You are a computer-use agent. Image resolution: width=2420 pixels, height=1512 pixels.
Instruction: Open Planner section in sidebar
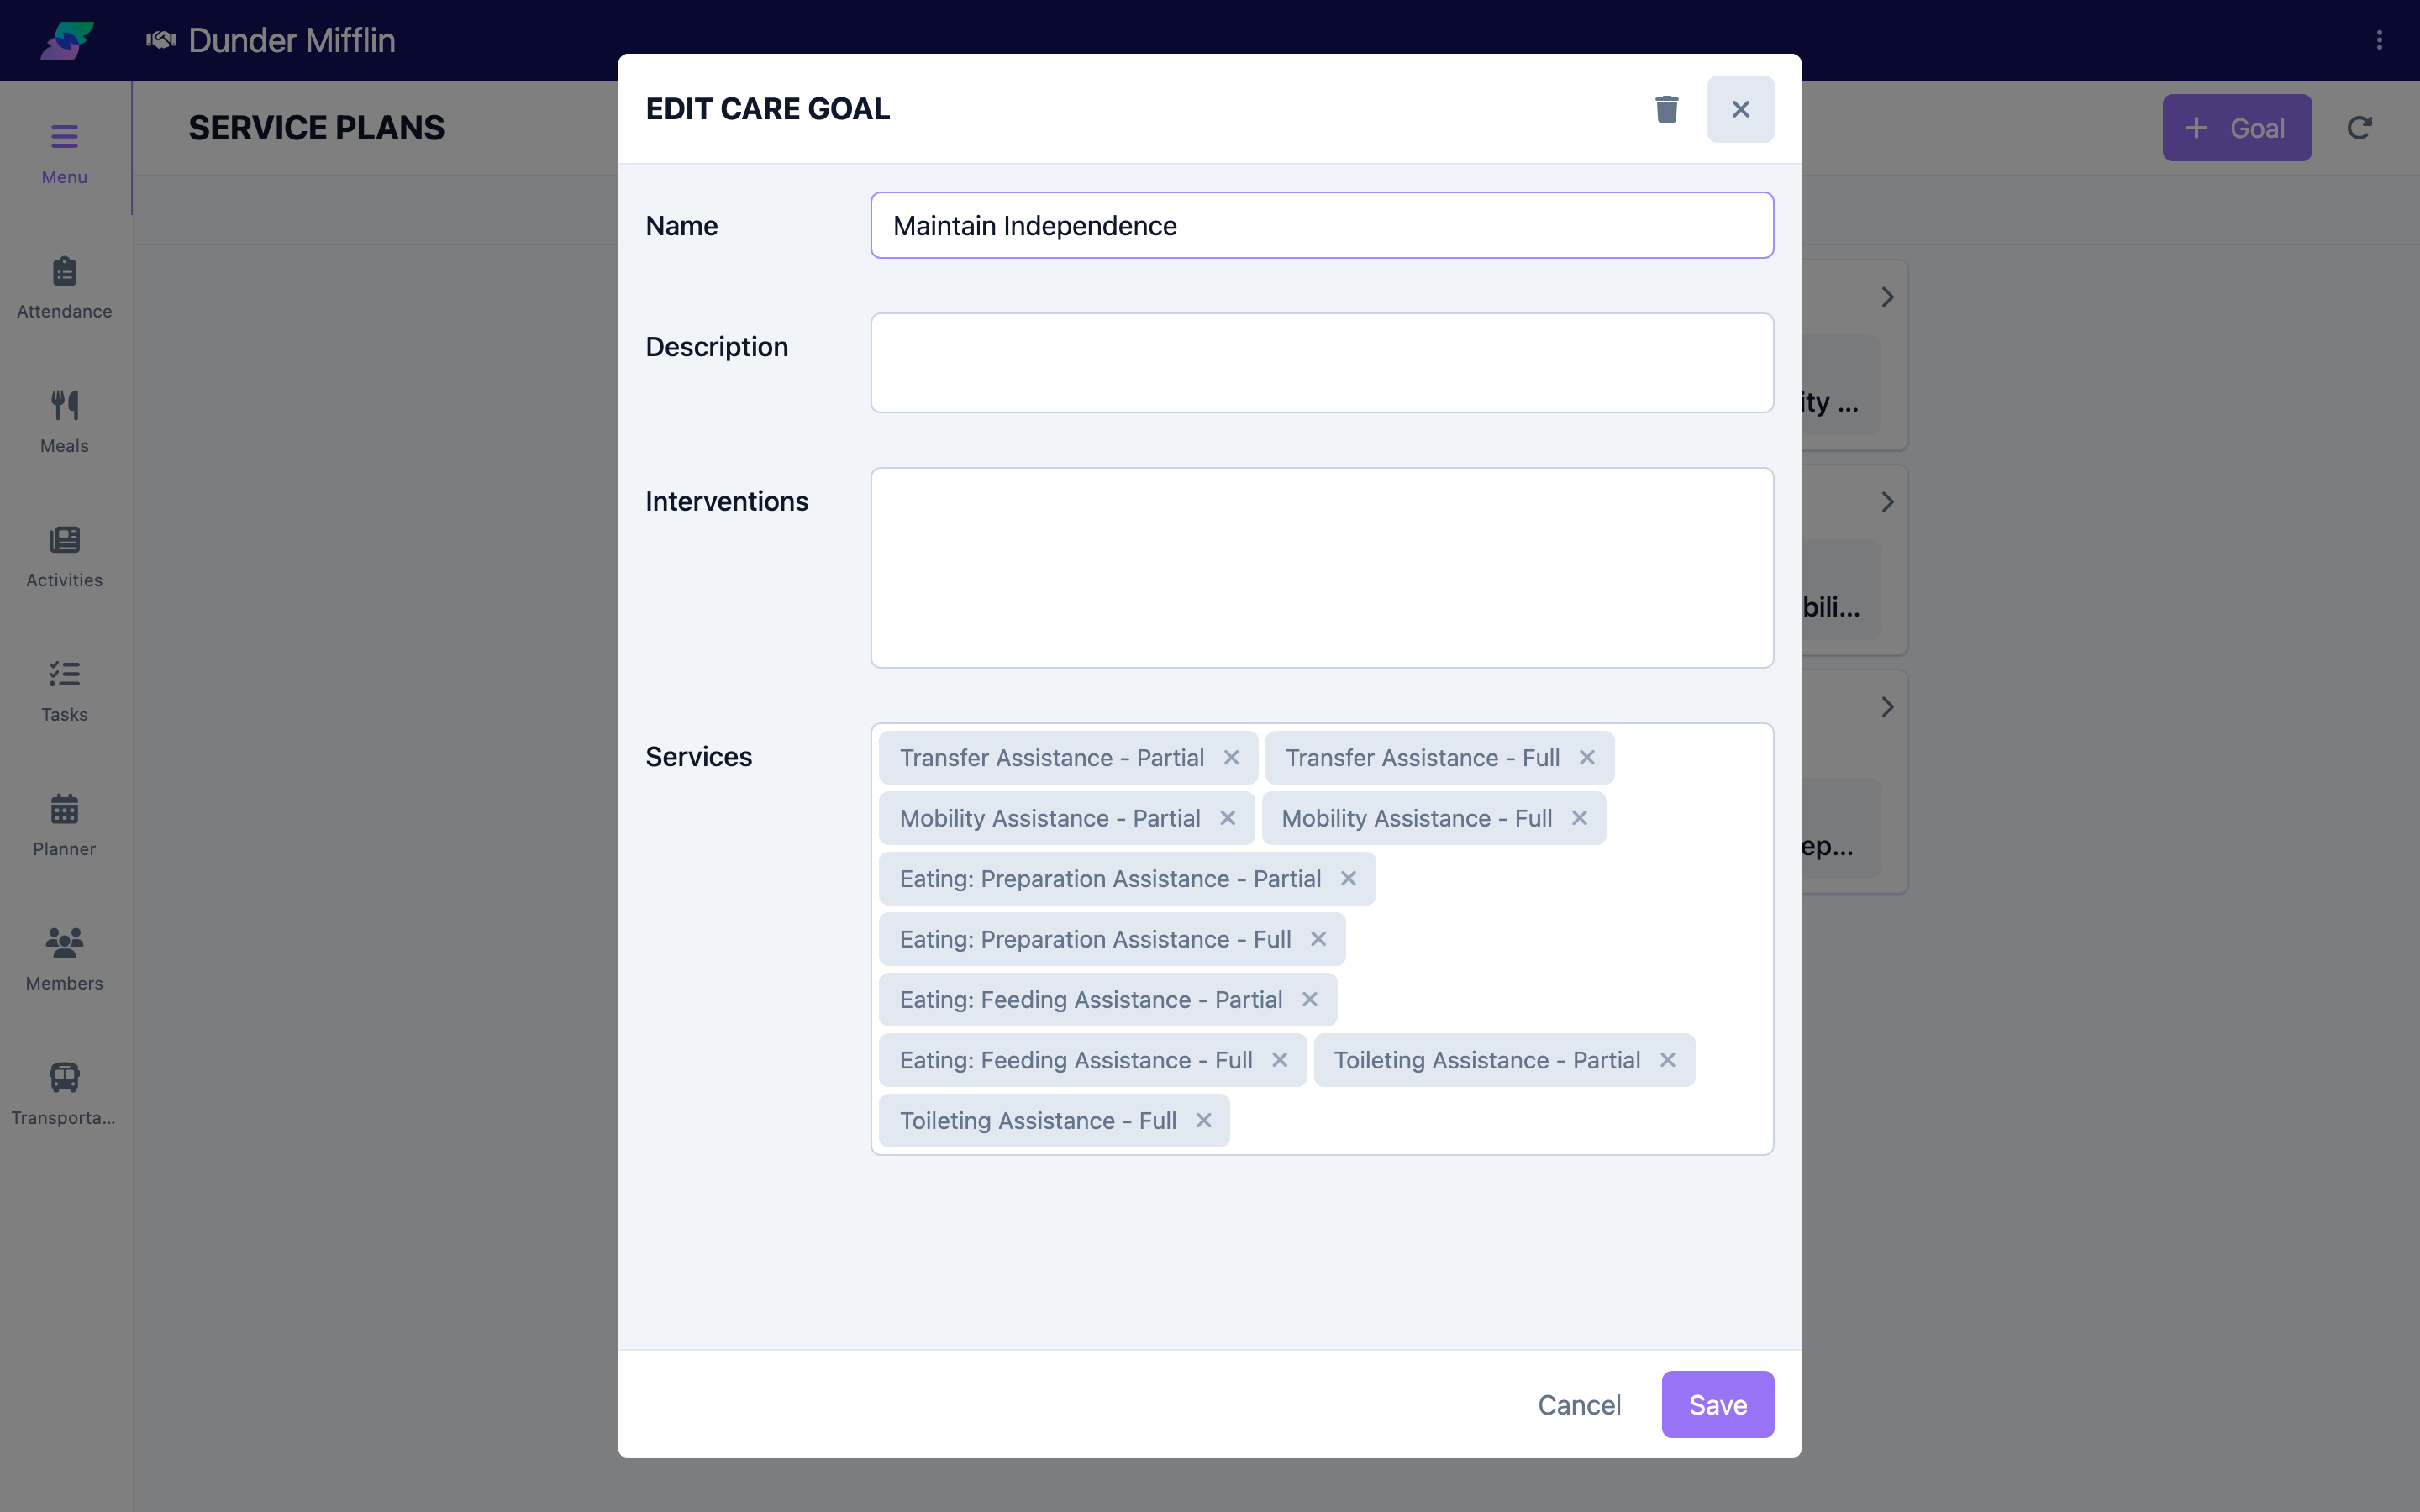pyautogui.click(x=64, y=826)
